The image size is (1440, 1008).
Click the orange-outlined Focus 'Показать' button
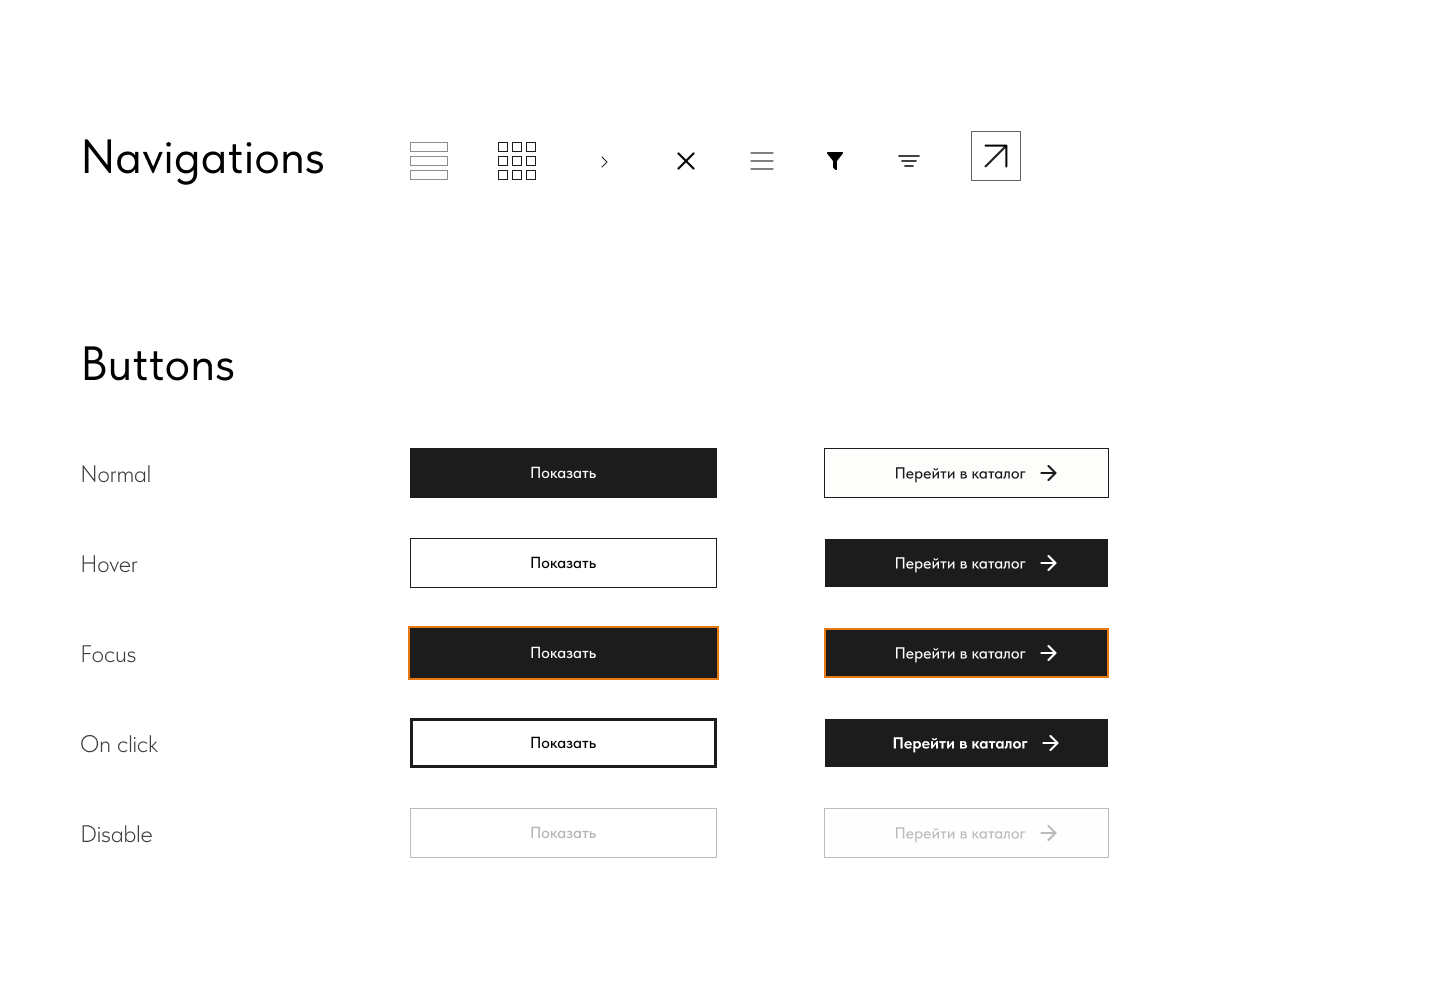coord(563,653)
